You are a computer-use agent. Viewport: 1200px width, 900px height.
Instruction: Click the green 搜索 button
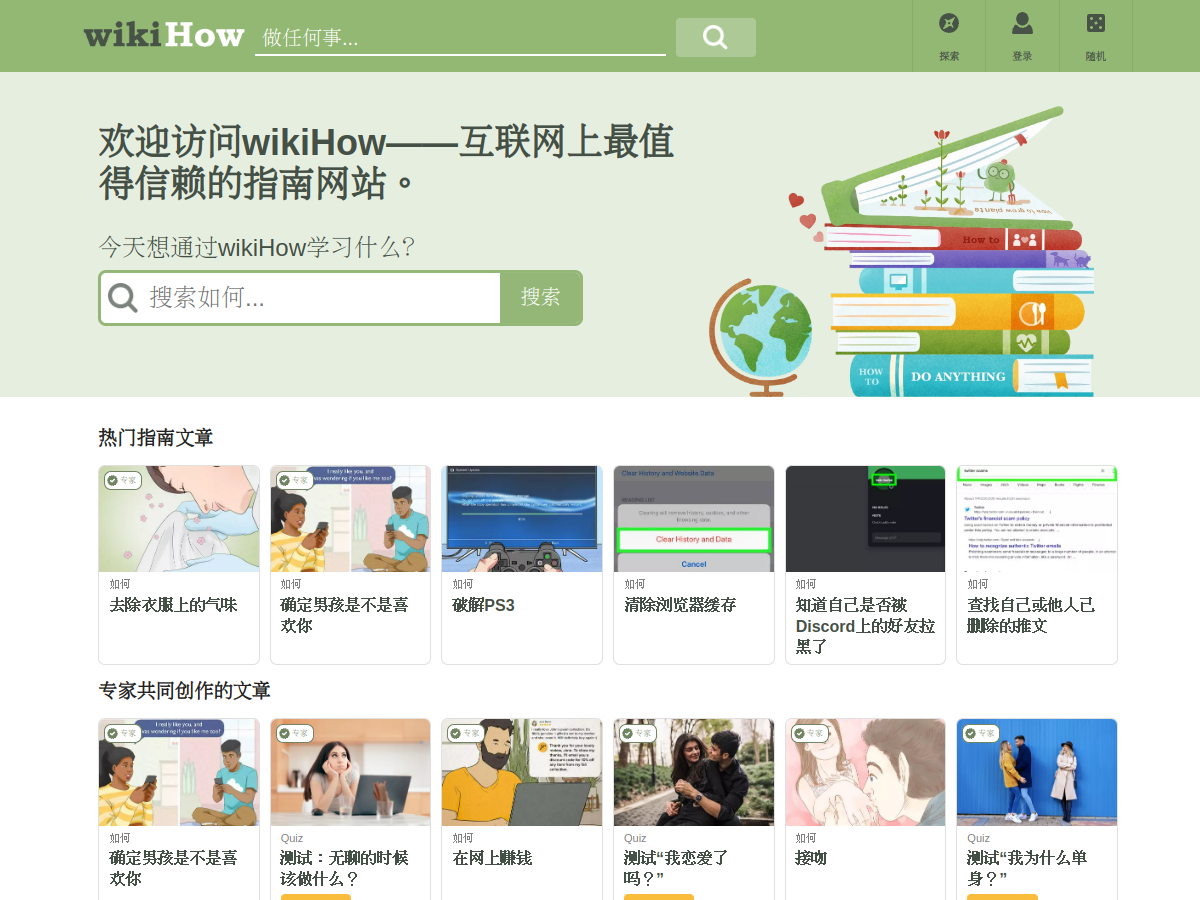pyautogui.click(x=541, y=297)
